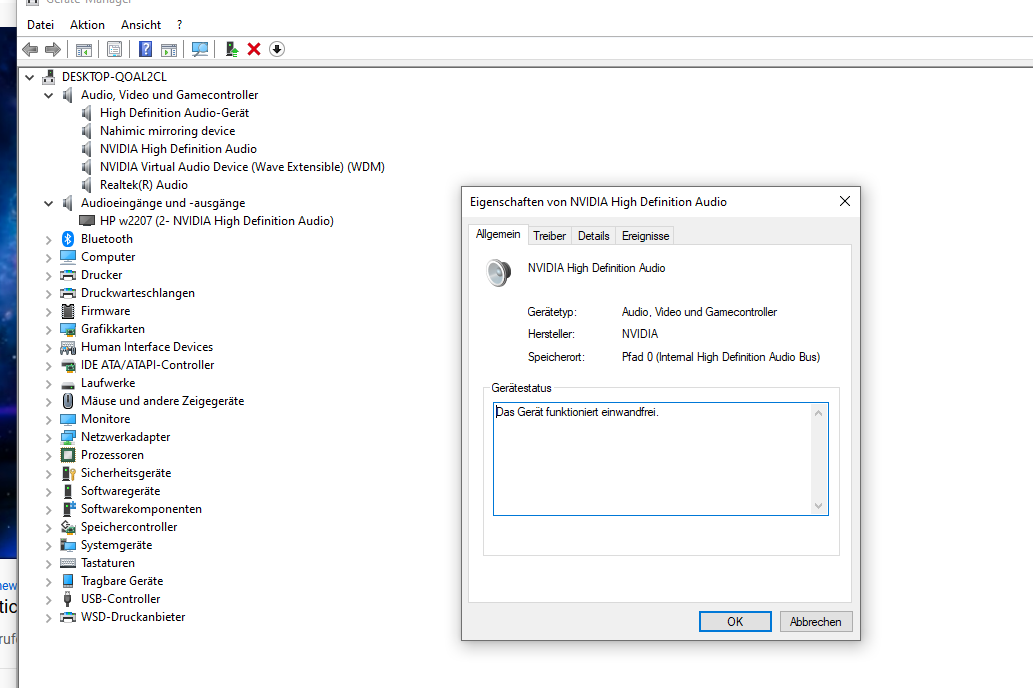Click the Abbrechen button
This screenshot has height=688, width=1033.
[816, 621]
